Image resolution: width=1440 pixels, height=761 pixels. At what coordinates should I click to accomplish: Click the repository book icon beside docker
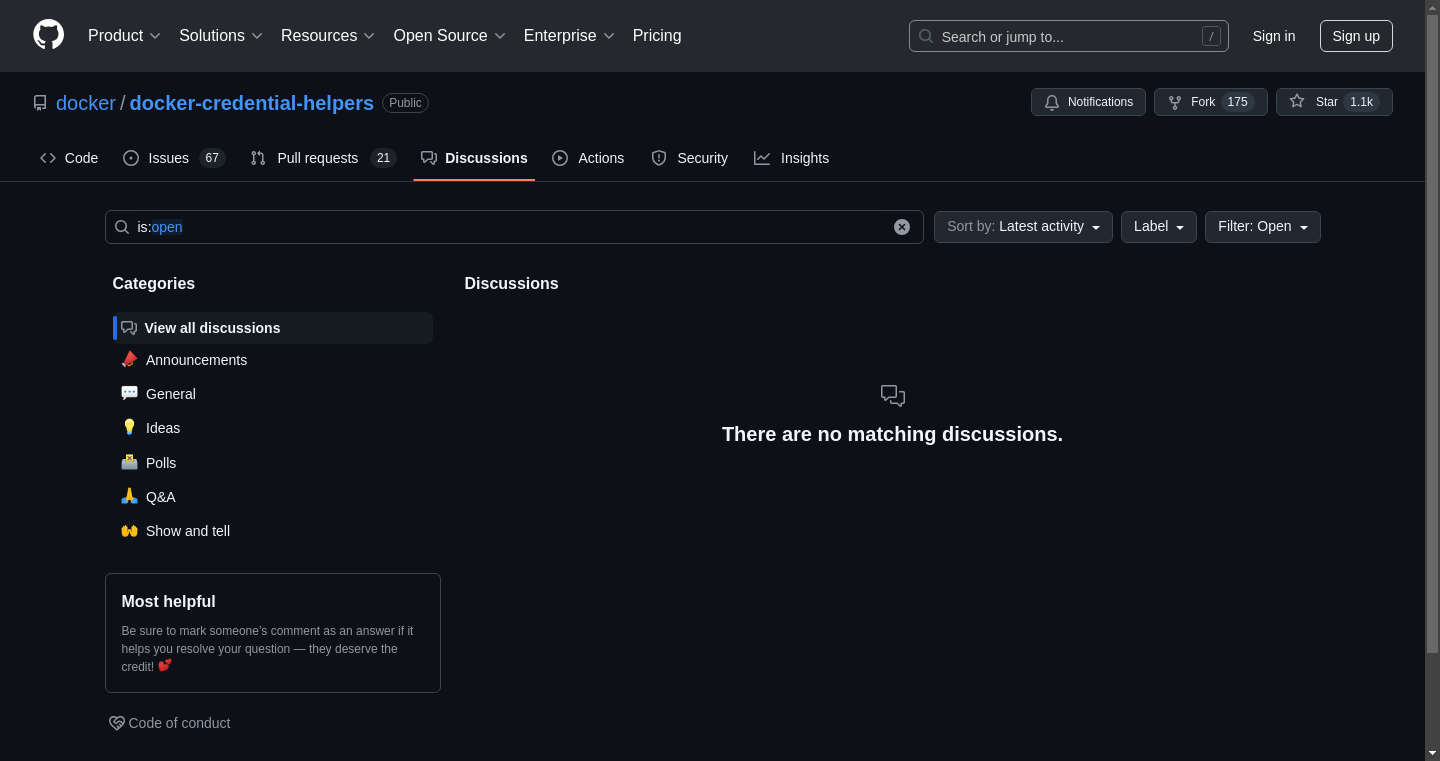point(40,103)
